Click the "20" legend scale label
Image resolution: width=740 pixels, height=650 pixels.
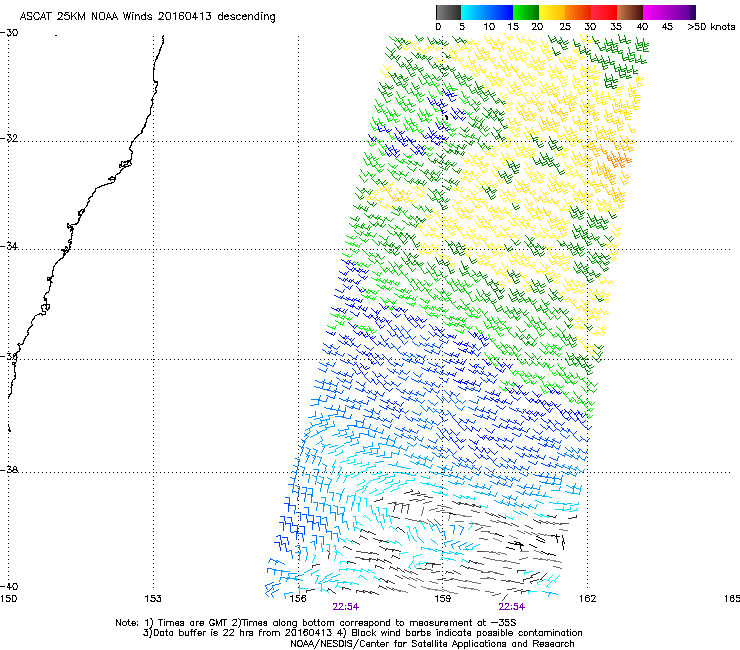(x=537, y=27)
